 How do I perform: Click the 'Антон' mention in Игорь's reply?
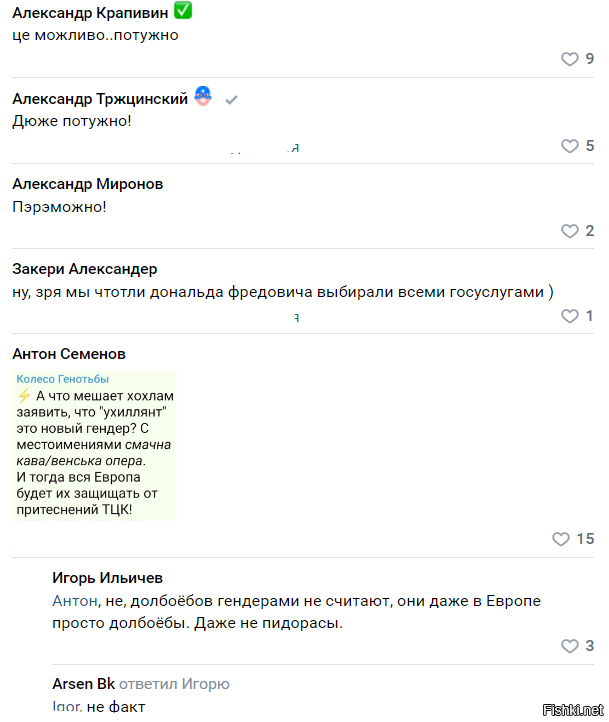click(x=75, y=601)
